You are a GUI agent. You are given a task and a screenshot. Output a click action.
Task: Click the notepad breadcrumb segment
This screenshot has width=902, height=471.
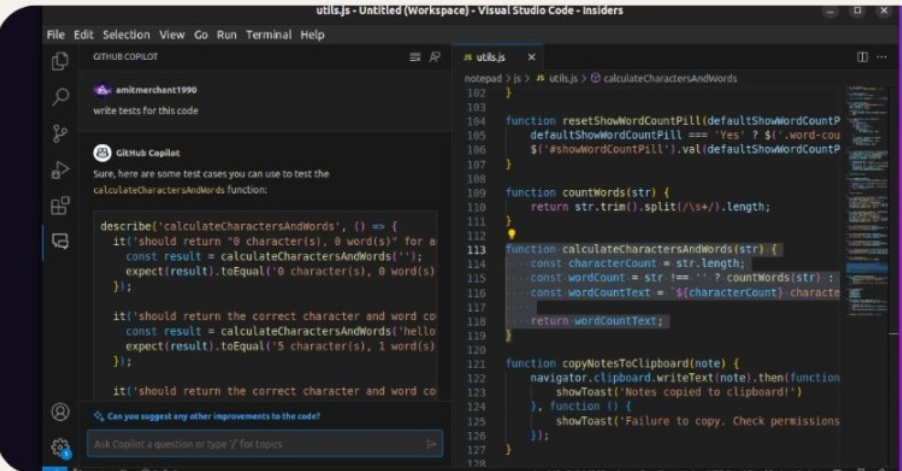483,78
